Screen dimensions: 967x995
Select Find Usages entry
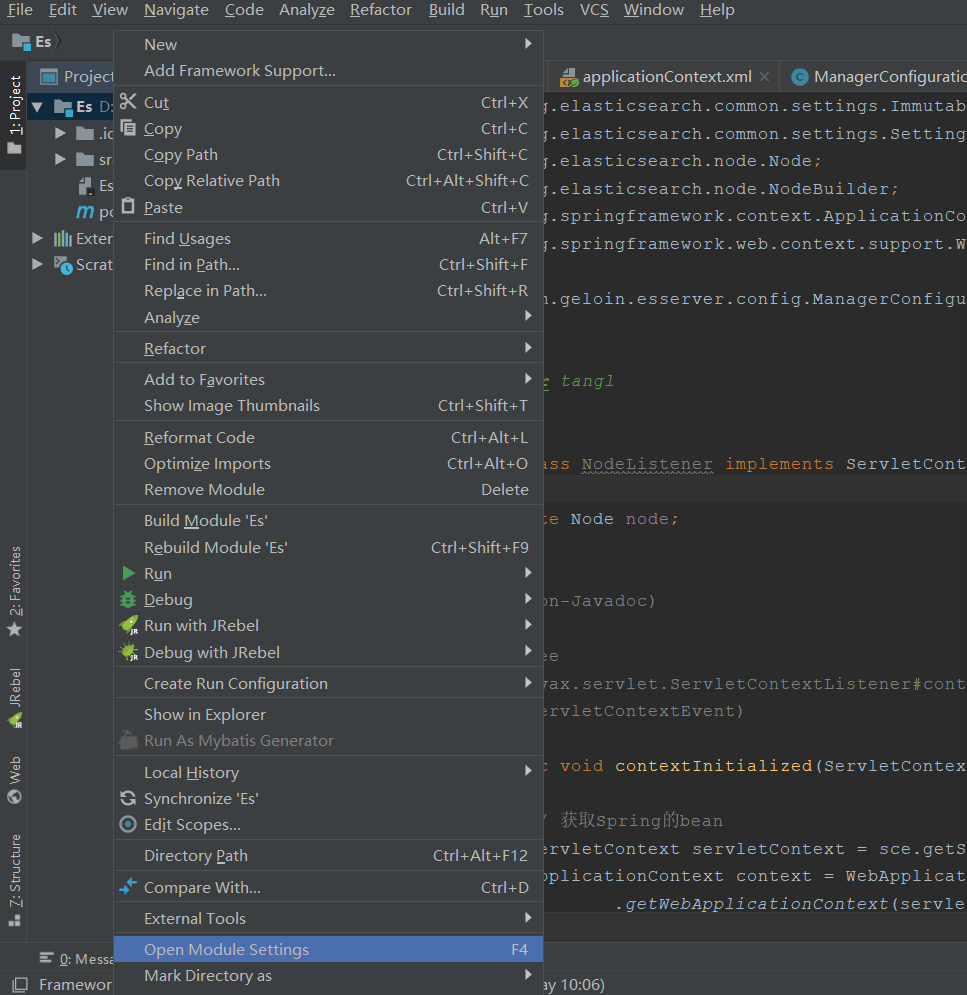(328, 239)
